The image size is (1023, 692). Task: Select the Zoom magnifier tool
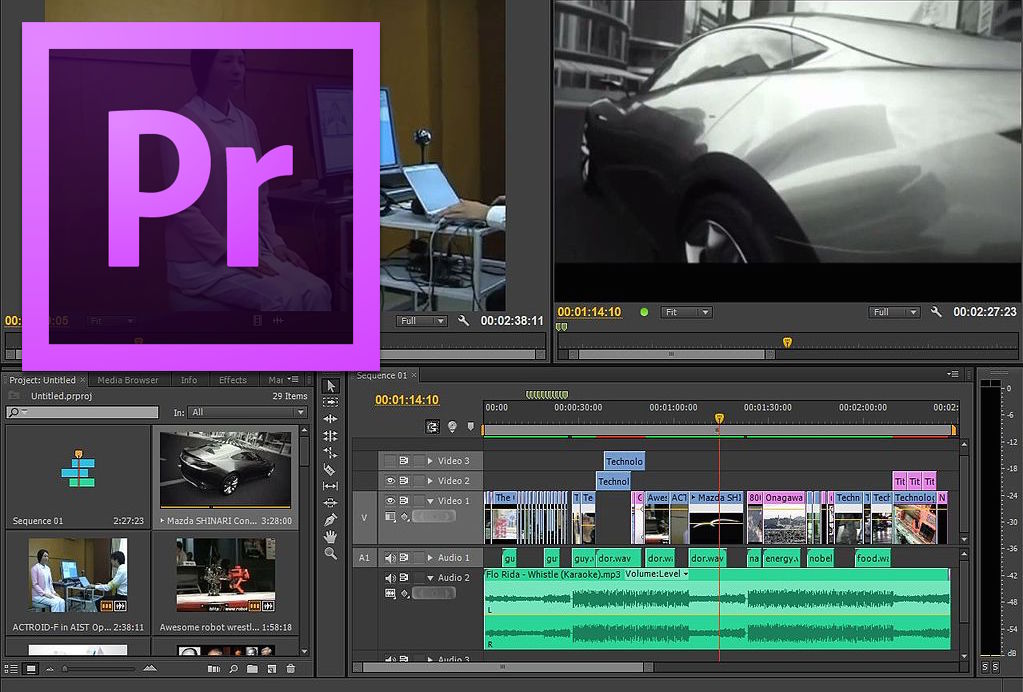point(331,554)
